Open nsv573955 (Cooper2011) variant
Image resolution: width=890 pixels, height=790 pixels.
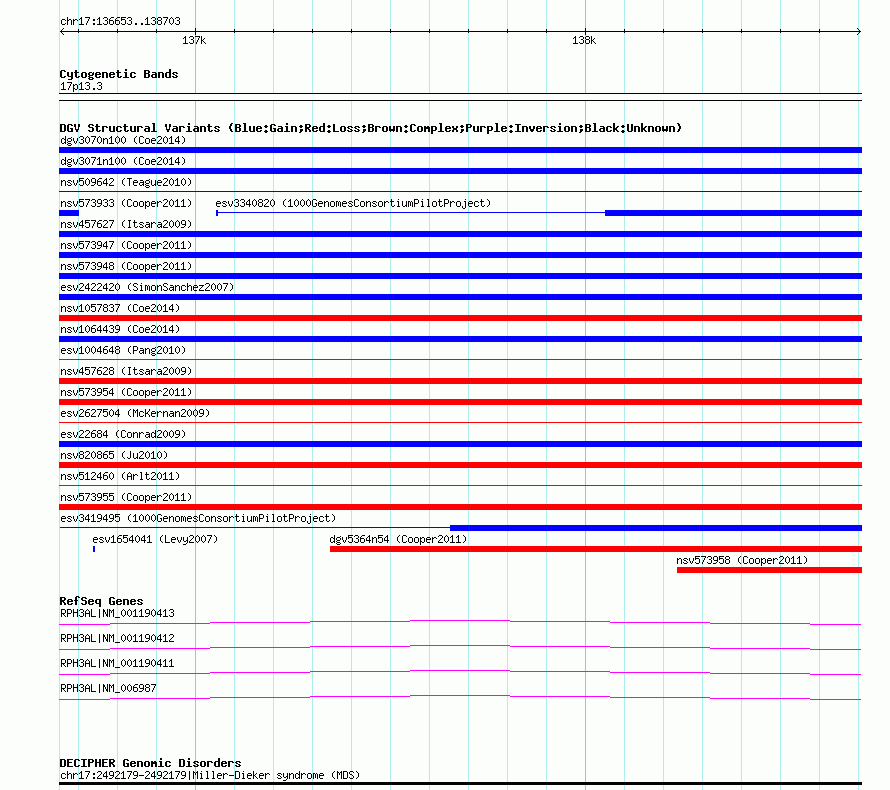click(126, 497)
